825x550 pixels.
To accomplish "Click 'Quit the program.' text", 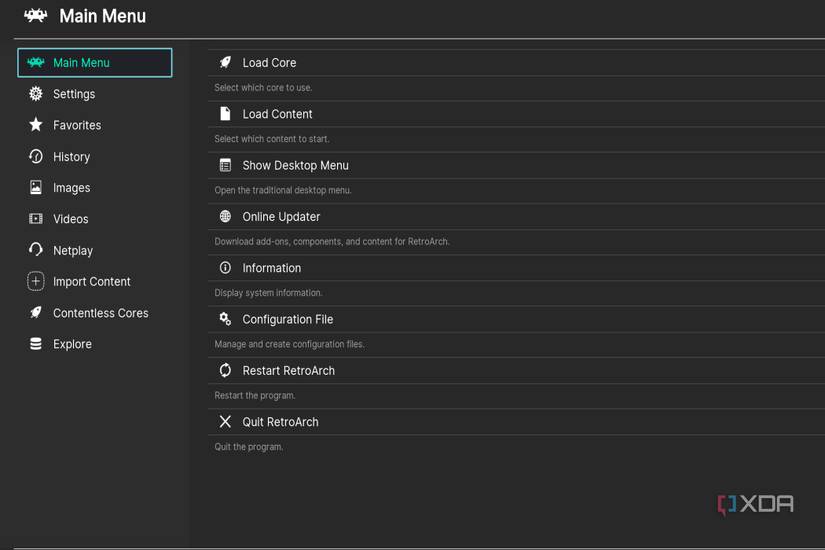I will tap(248, 447).
